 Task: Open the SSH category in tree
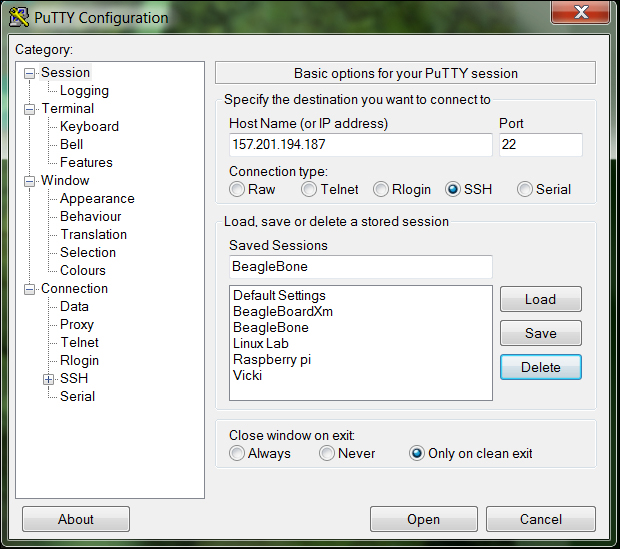[74, 379]
